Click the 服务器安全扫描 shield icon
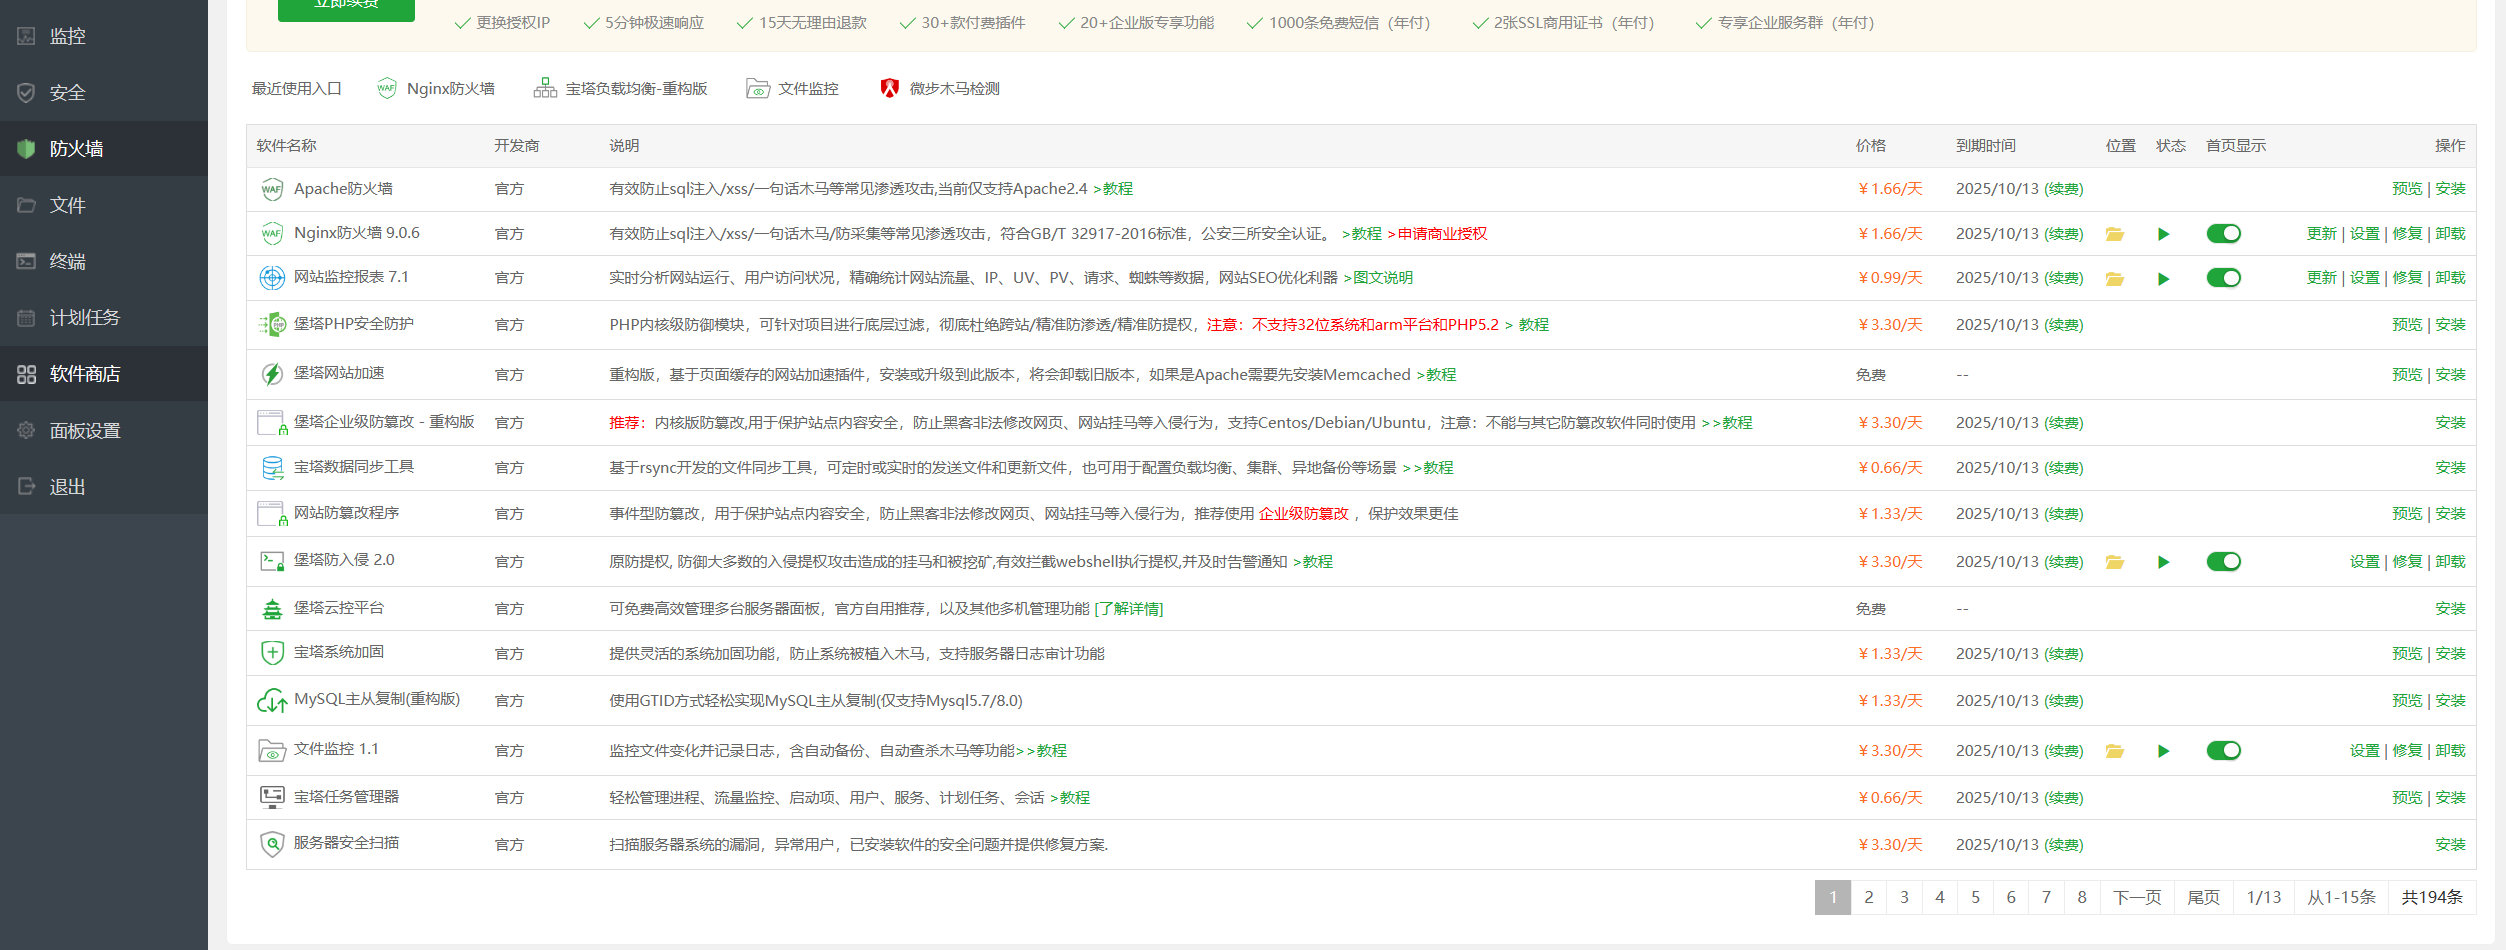 click(272, 845)
